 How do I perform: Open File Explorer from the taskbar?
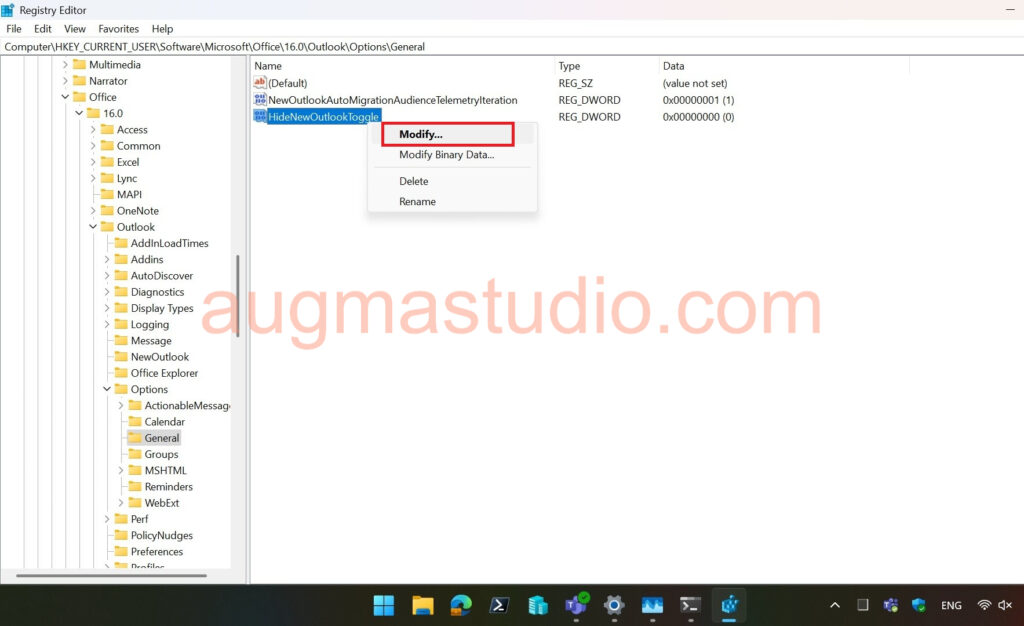coord(423,605)
